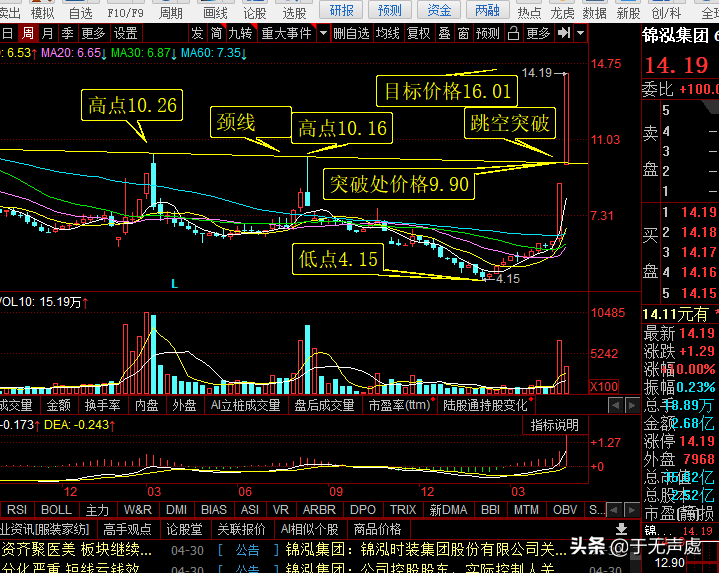Open the 商品价格 tab

click(x=378, y=529)
